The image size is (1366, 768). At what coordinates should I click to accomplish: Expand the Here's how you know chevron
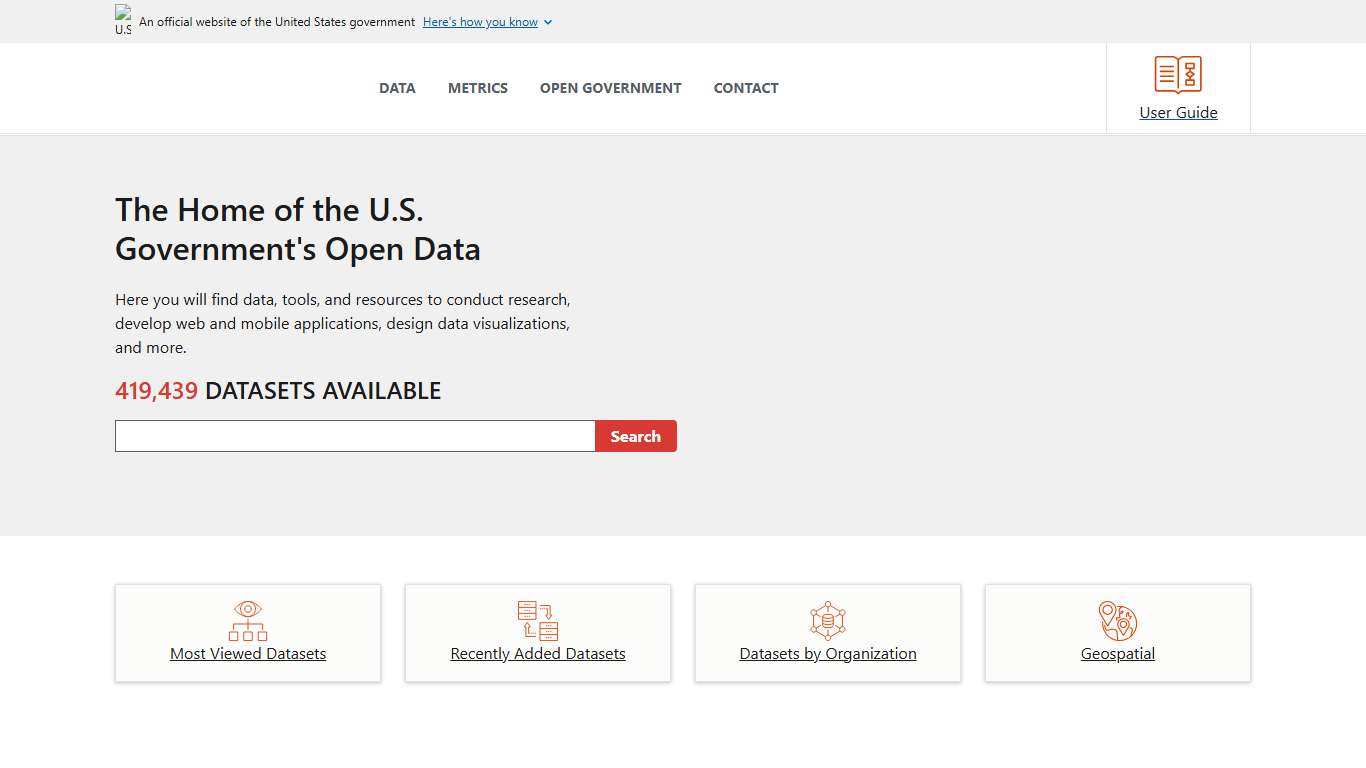(548, 22)
